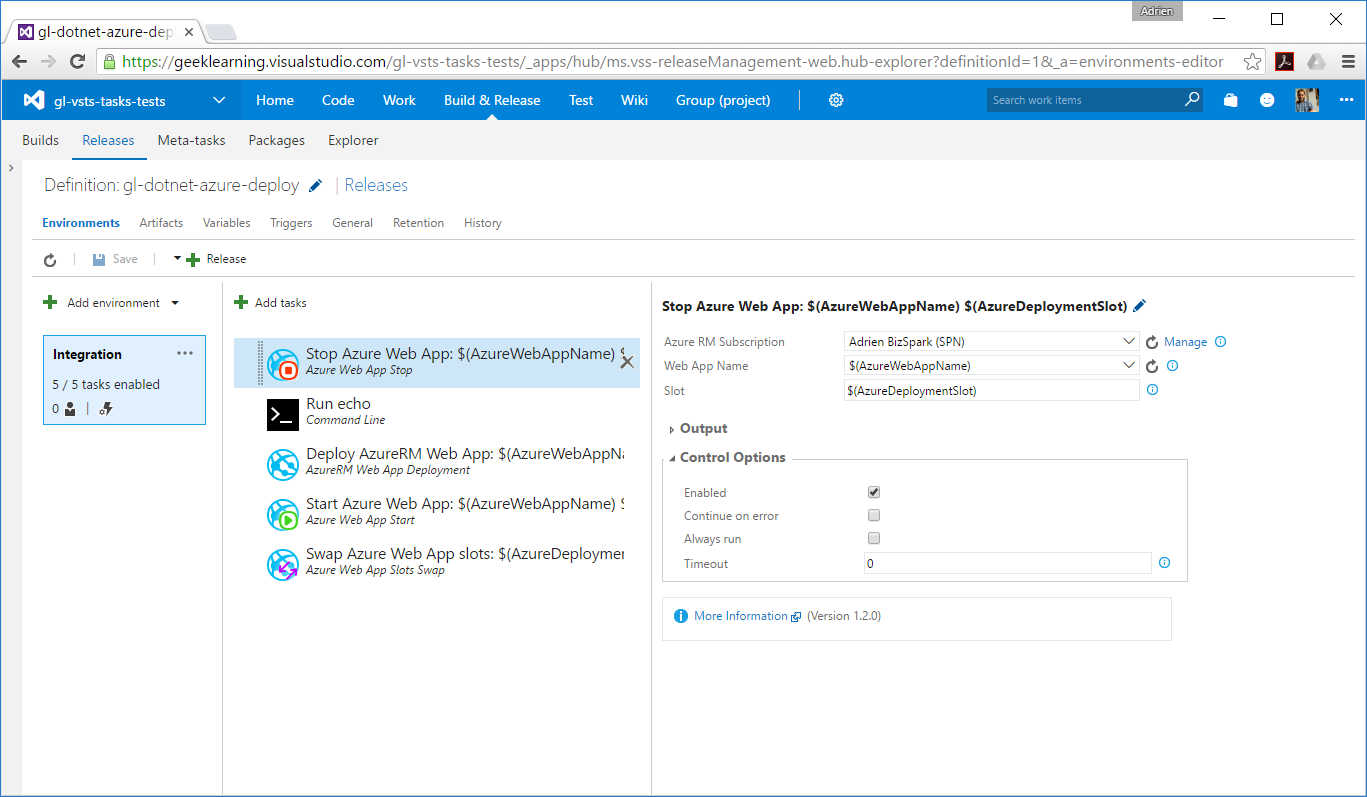The height and width of the screenshot is (797, 1367).
Task: Open the marketplace shopping bag icon
Action: tap(1230, 100)
